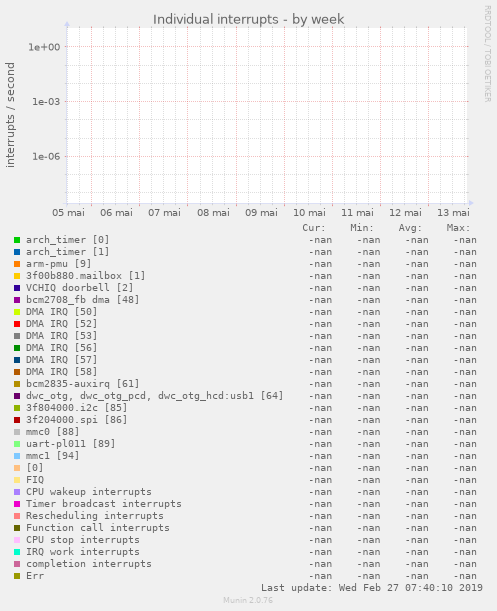Click the red DMA IRQ [52] swatch
This screenshot has width=497, height=611.
[x=17, y=324]
